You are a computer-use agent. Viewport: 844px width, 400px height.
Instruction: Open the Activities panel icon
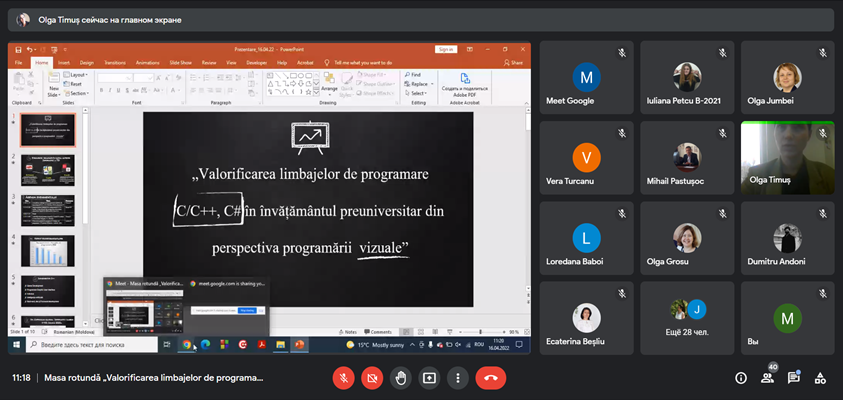click(820, 378)
